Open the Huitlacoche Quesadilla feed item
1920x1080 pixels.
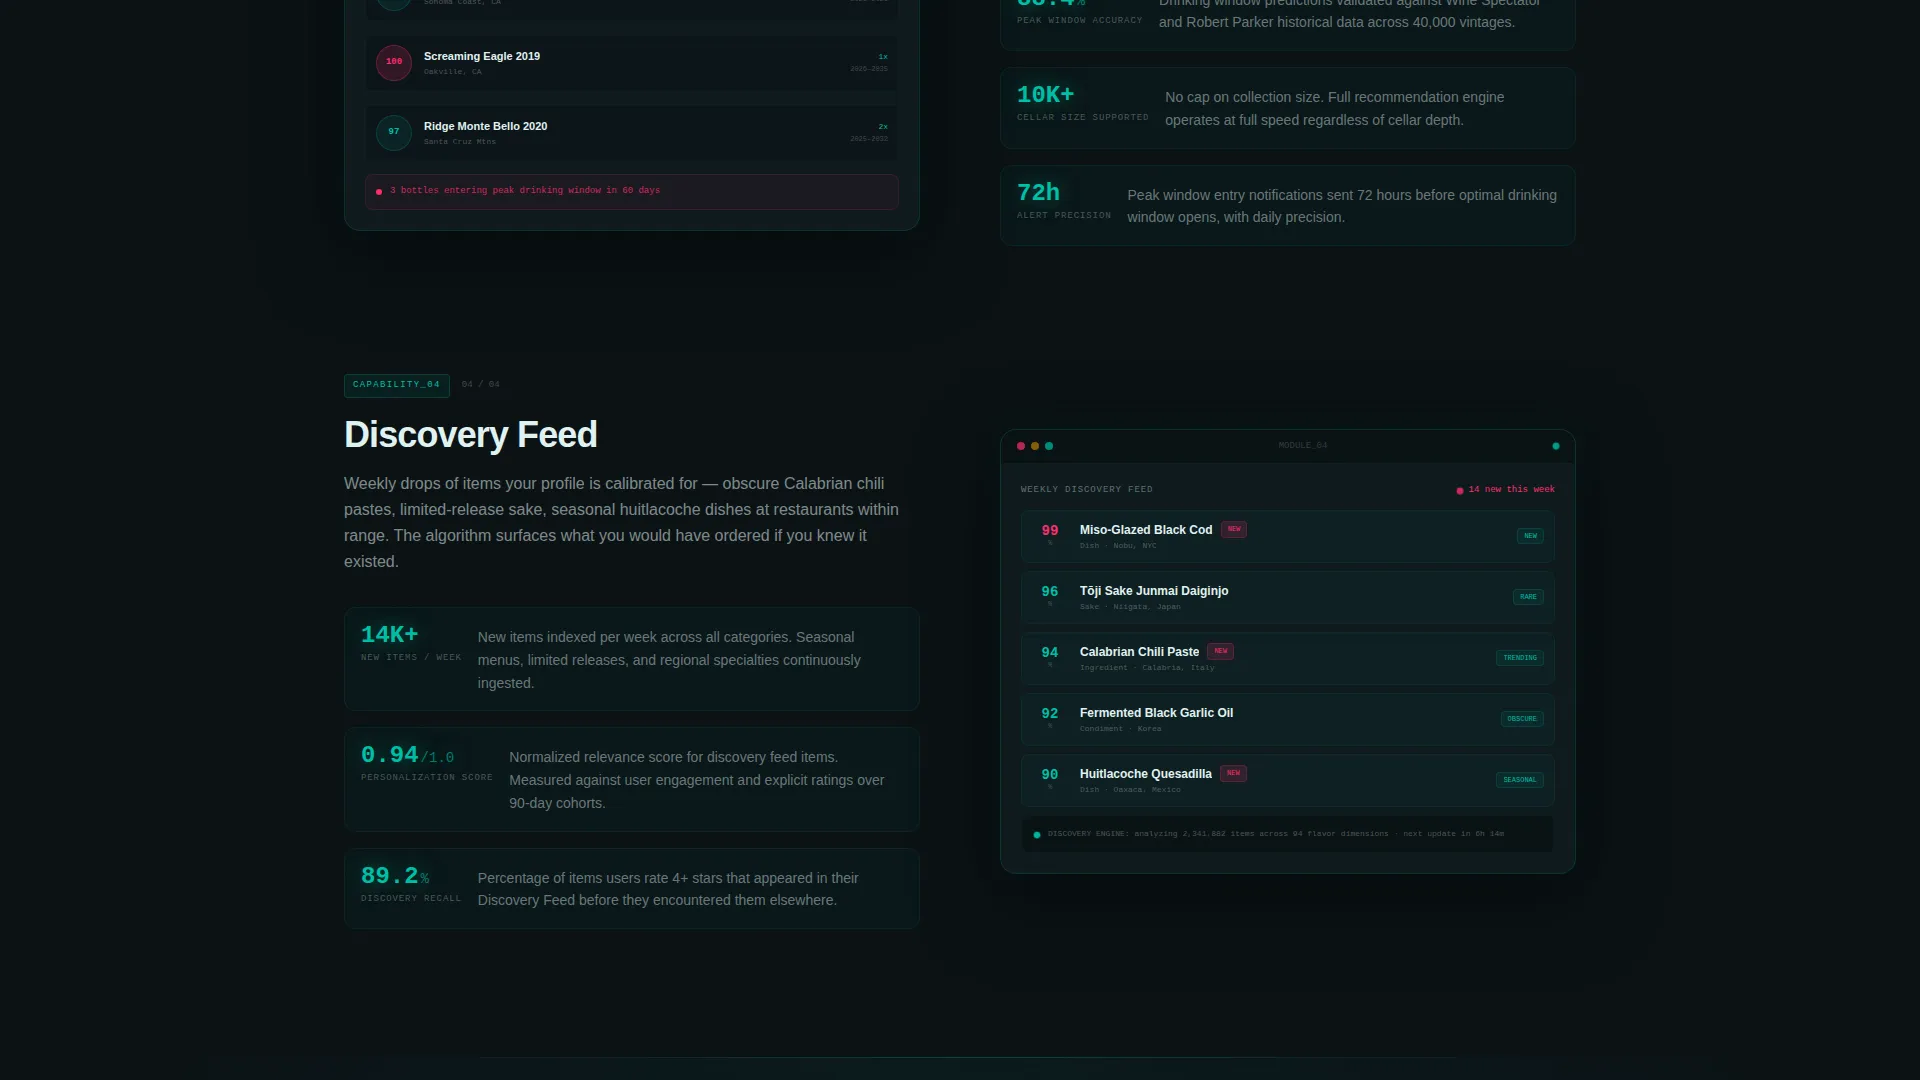[x=1288, y=781]
